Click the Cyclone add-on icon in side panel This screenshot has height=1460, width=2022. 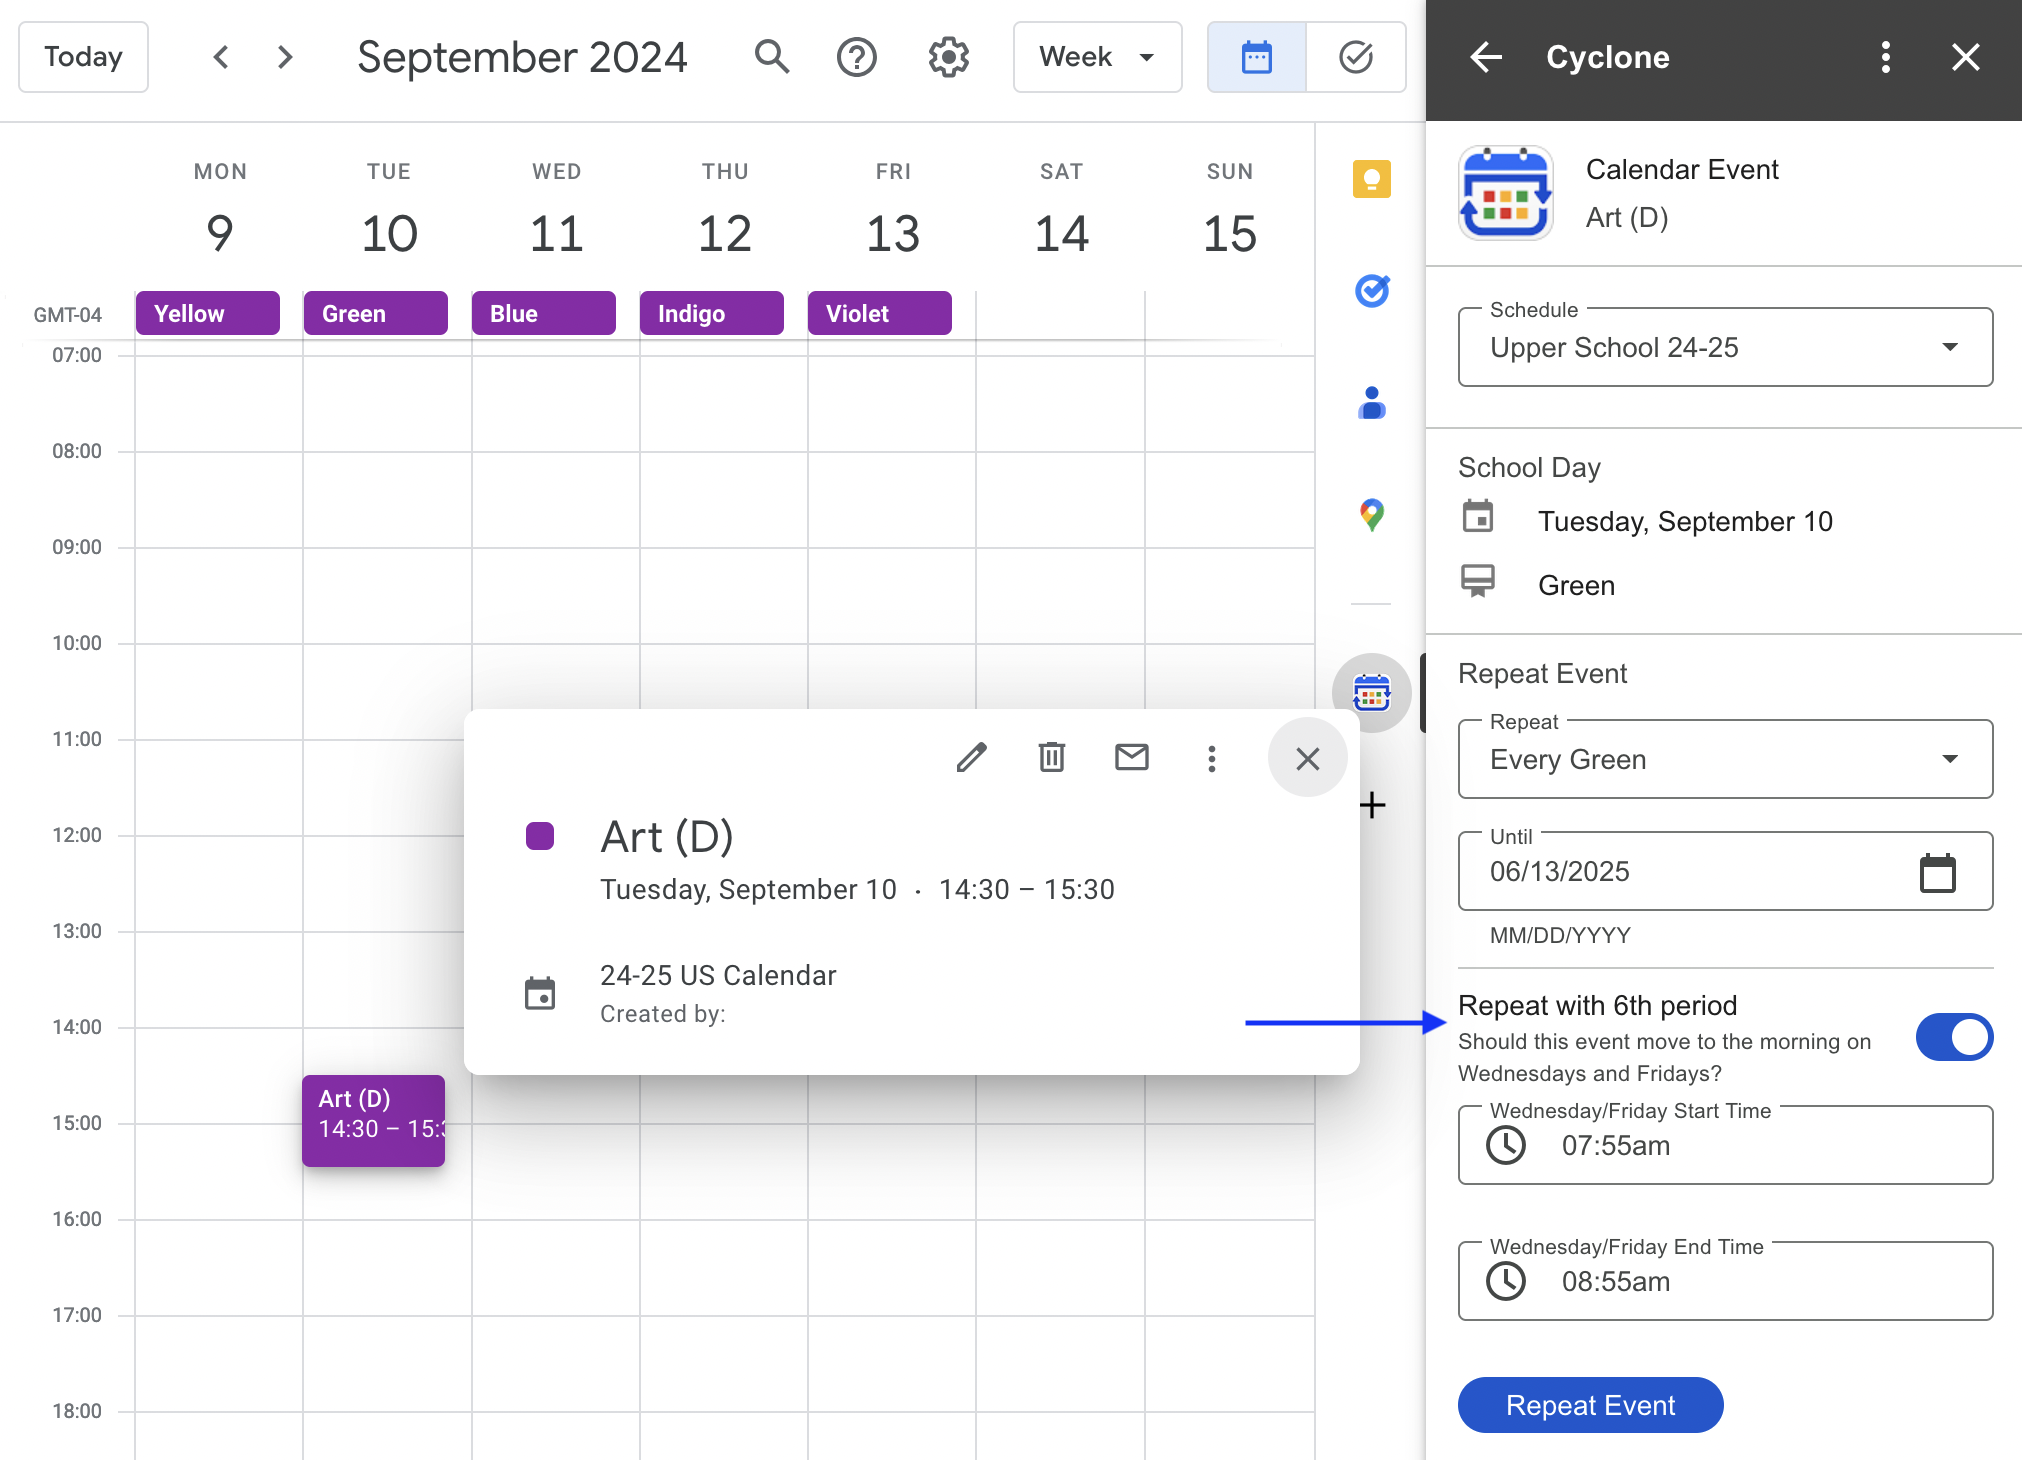pyautogui.click(x=1371, y=693)
